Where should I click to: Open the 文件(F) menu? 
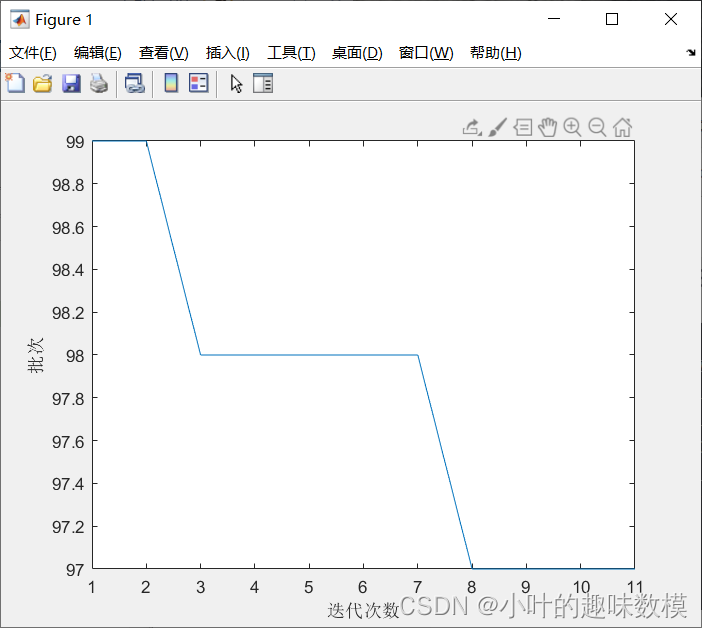(33, 53)
